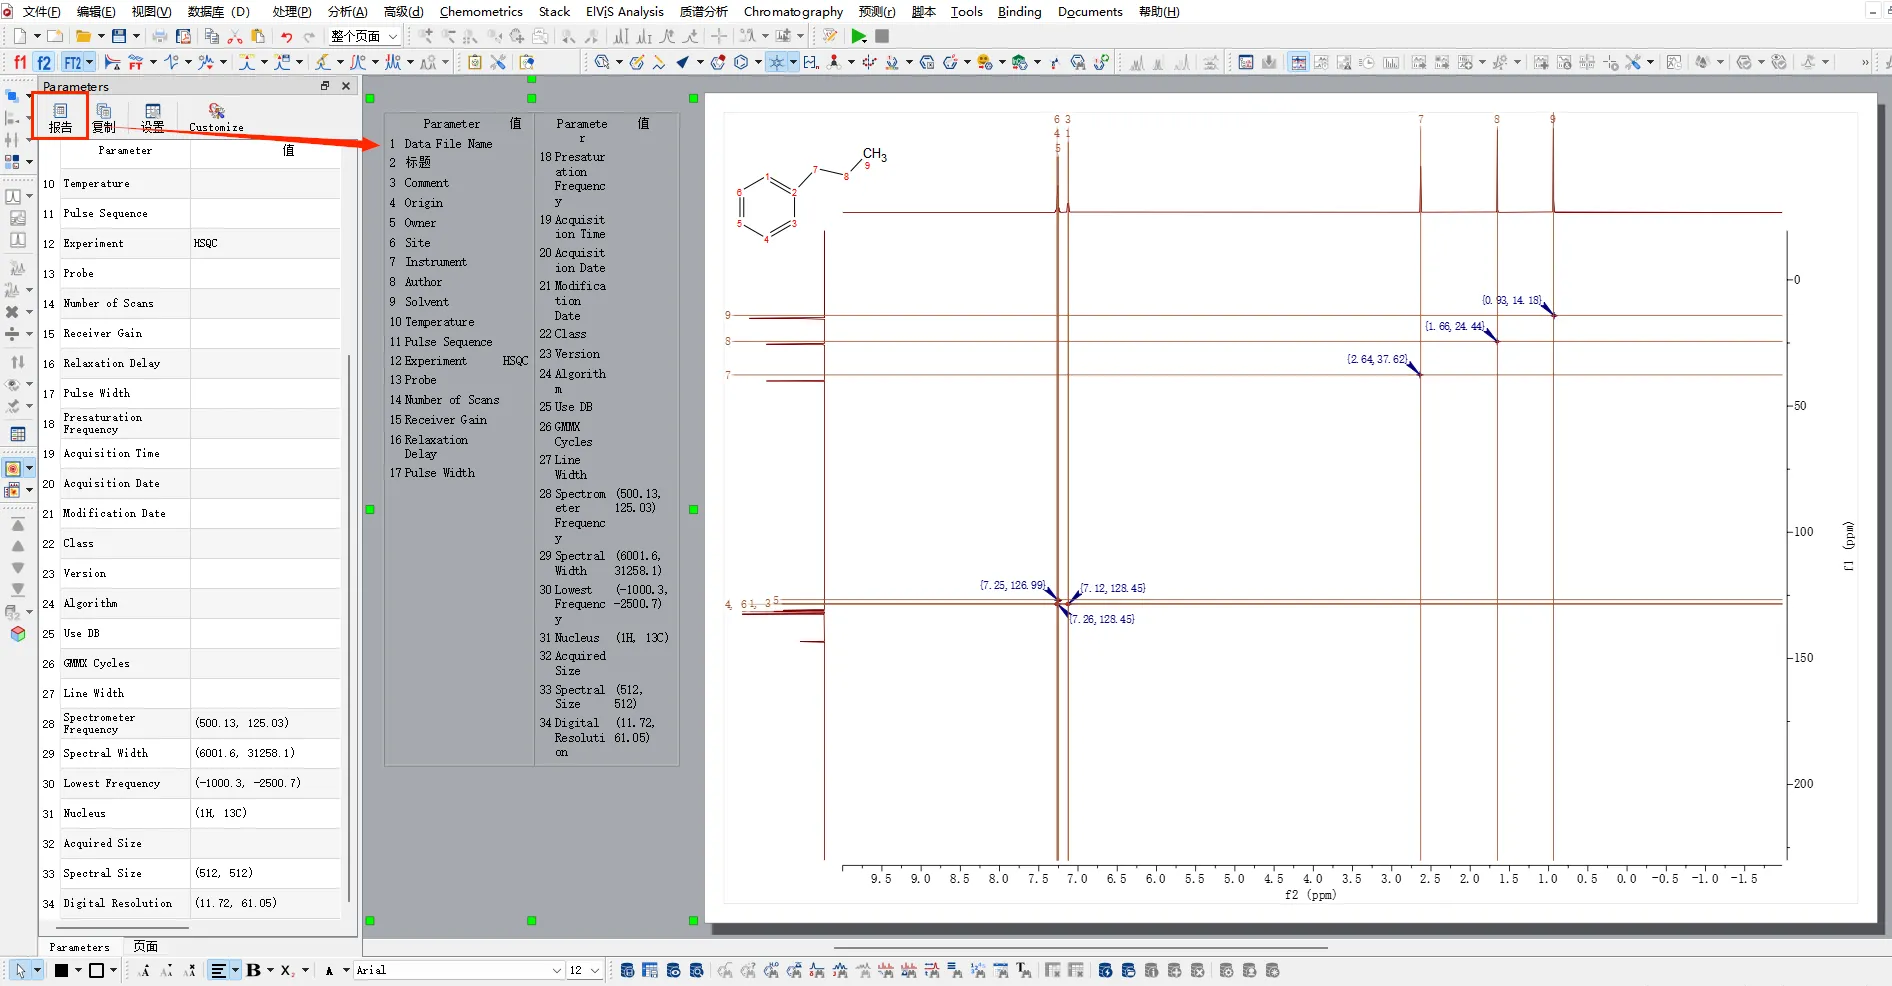Click the 设置 (Settings) button

tap(152, 116)
